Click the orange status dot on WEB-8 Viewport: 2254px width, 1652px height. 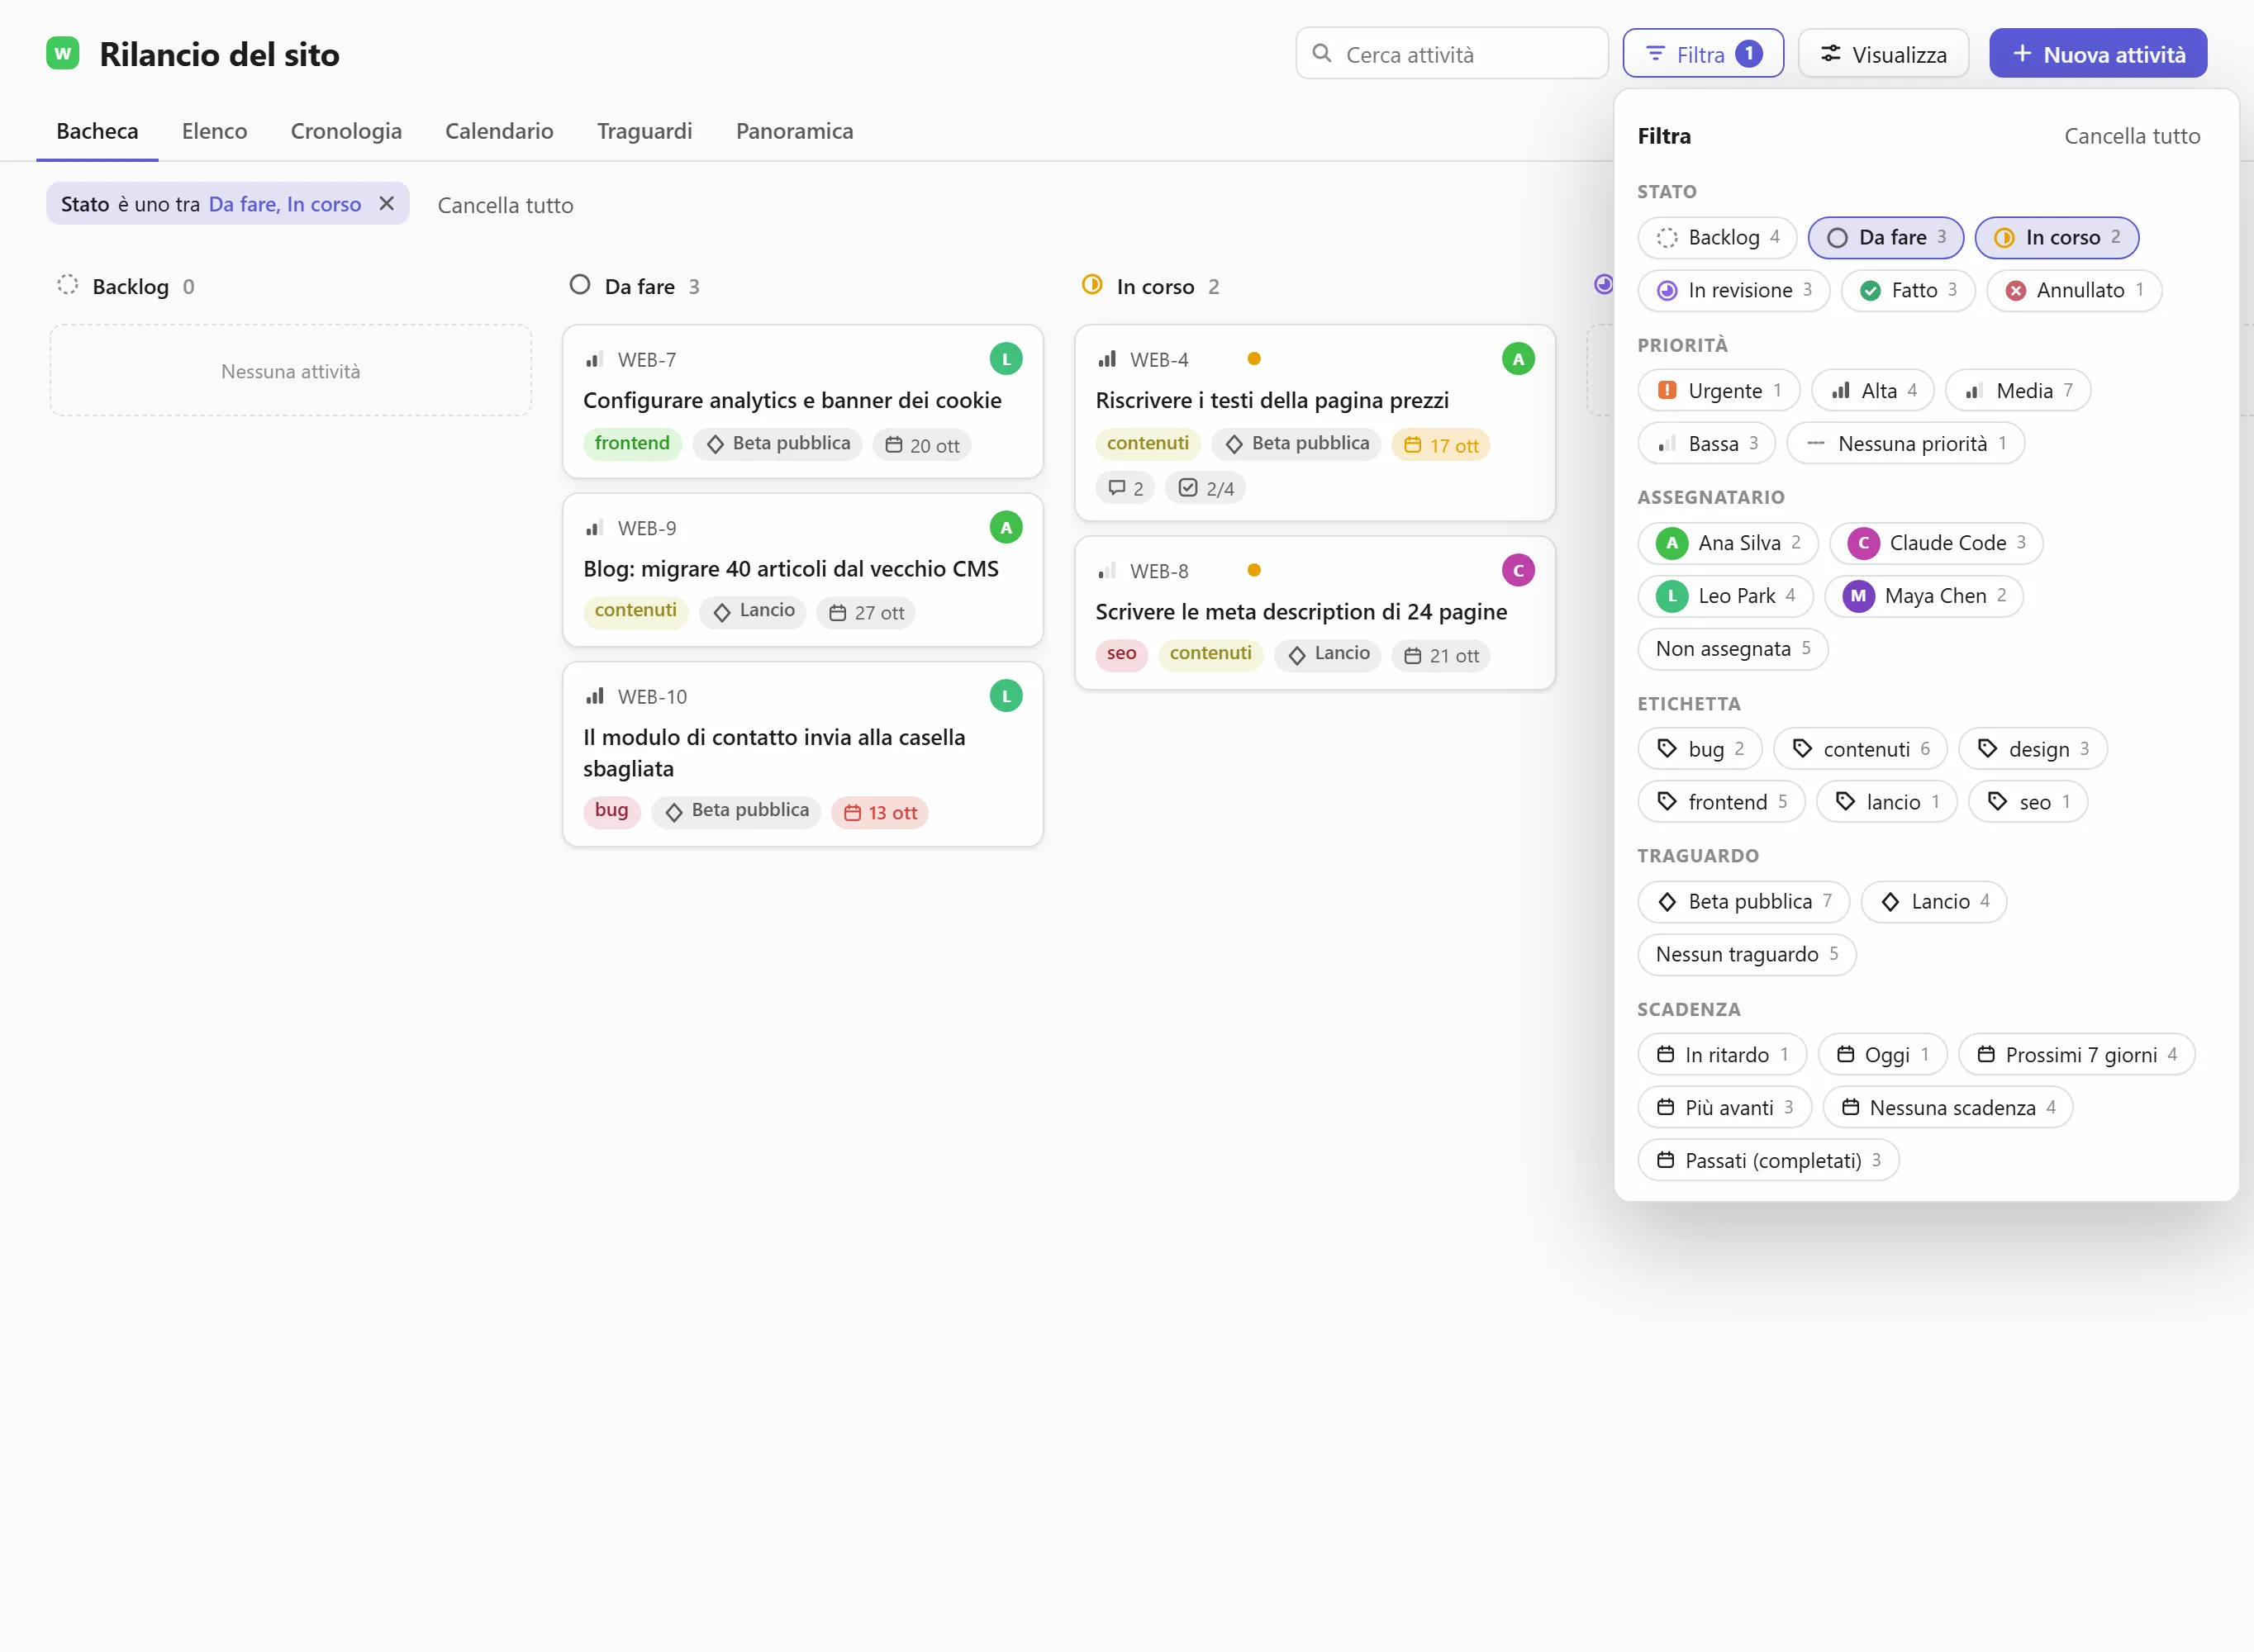tap(1254, 570)
